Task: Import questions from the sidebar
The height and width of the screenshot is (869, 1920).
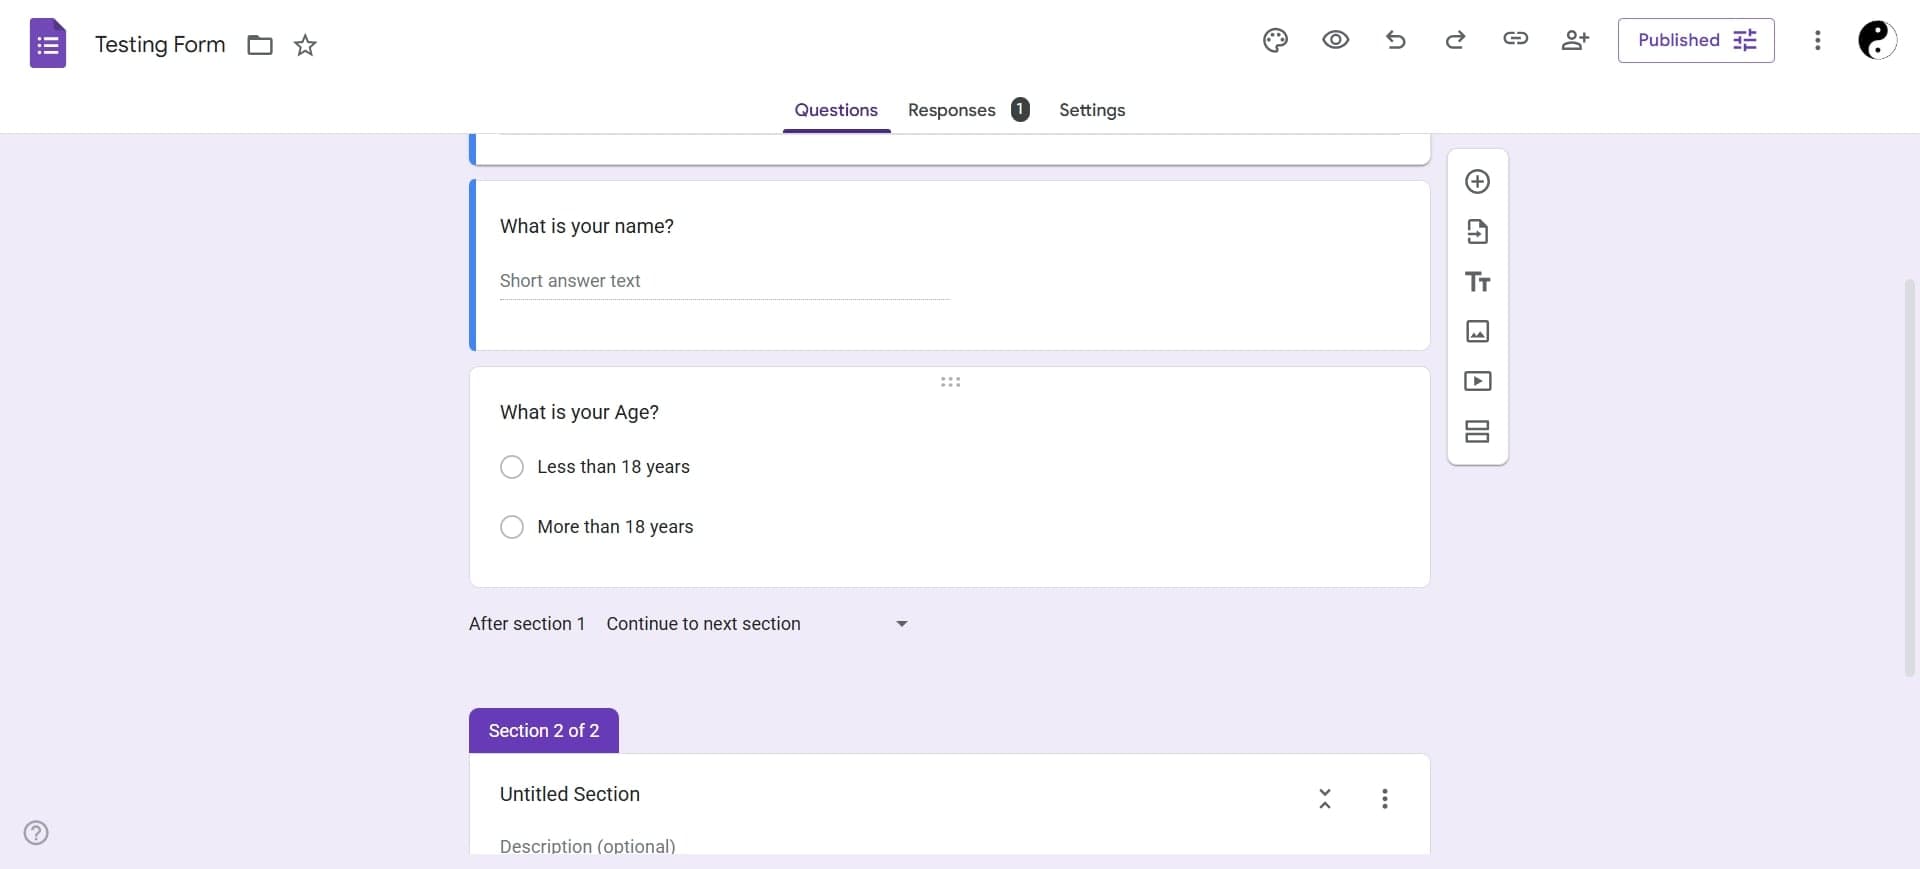Action: point(1477,232)
